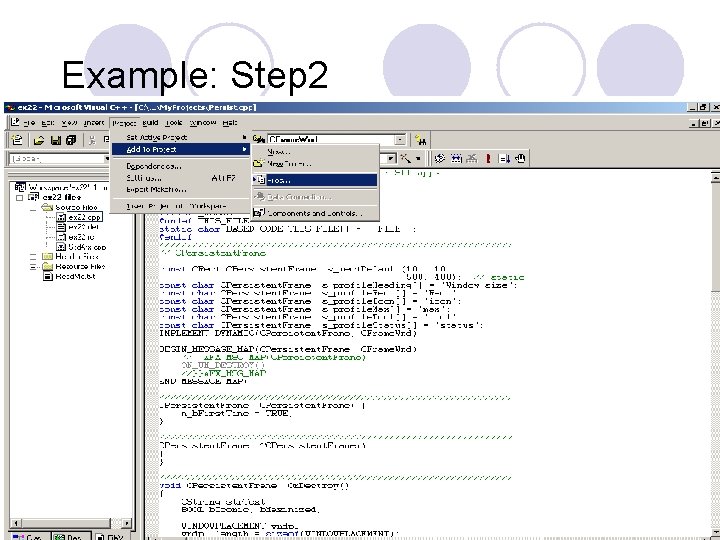Click the Build icon in Build minibar
Screen dimensions: 720x540
tap(456, 158)
